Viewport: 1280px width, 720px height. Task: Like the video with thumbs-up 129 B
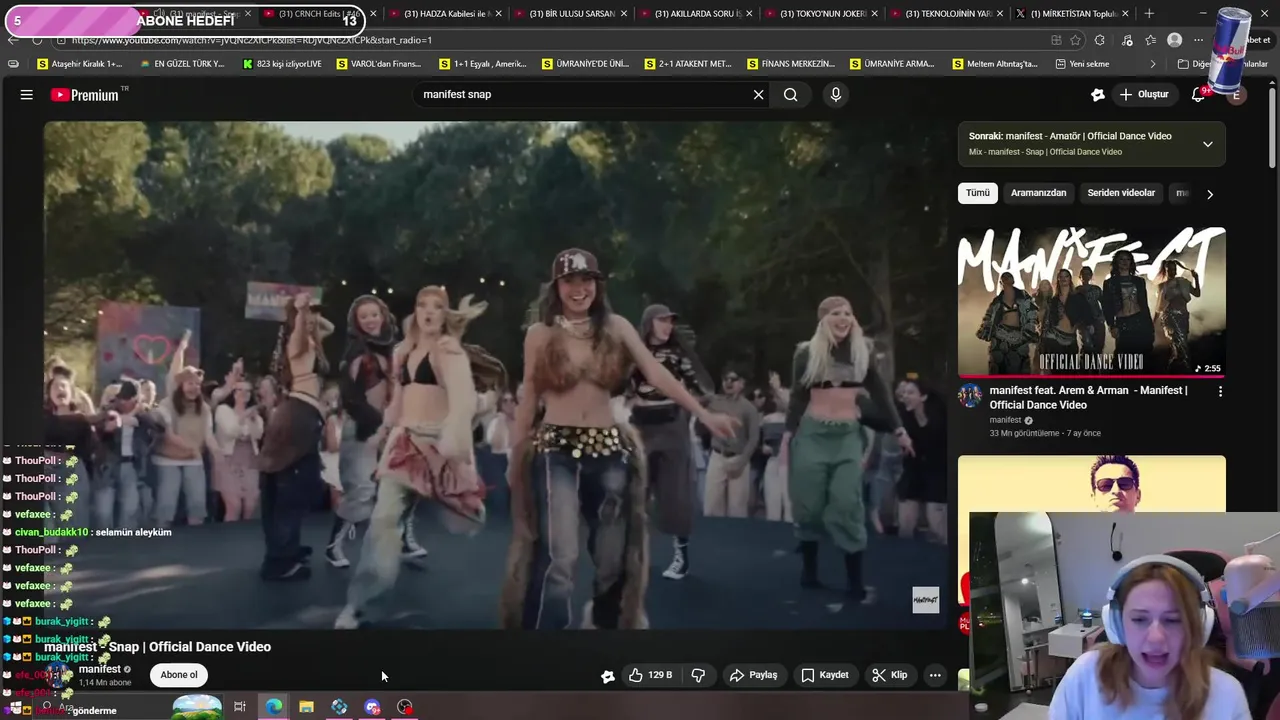[650, 675]
